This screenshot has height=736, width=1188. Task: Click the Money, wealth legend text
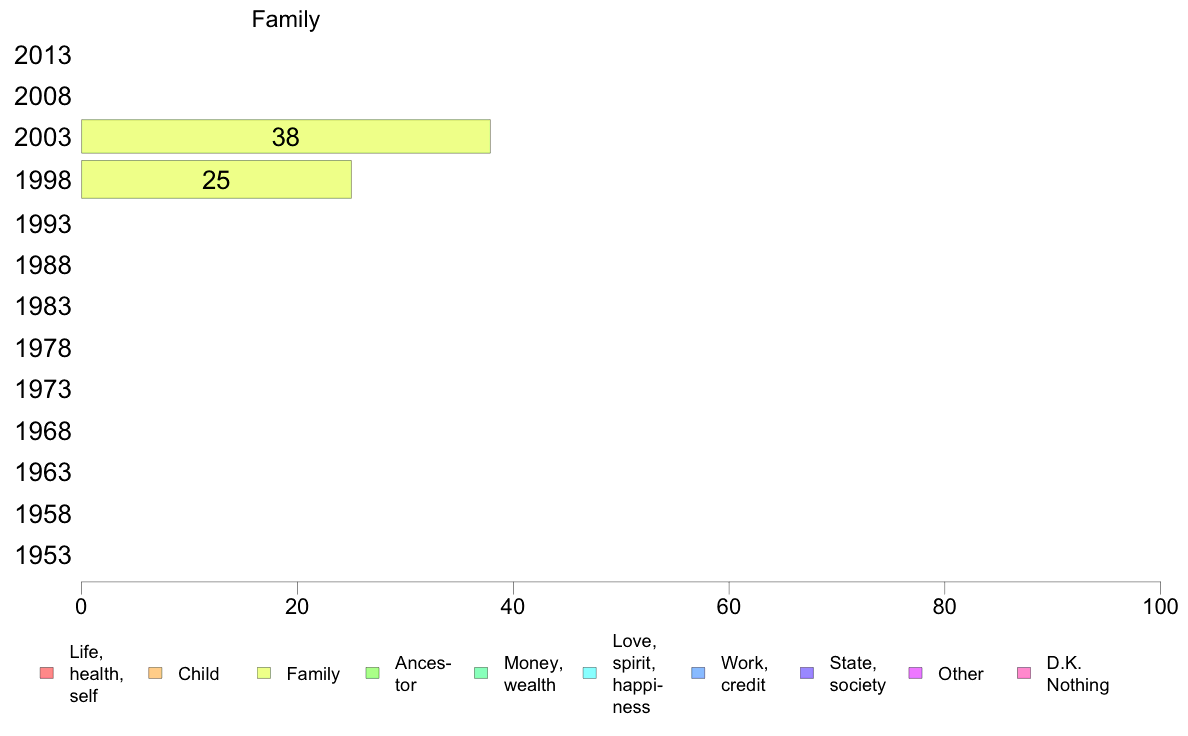point(533,674)
